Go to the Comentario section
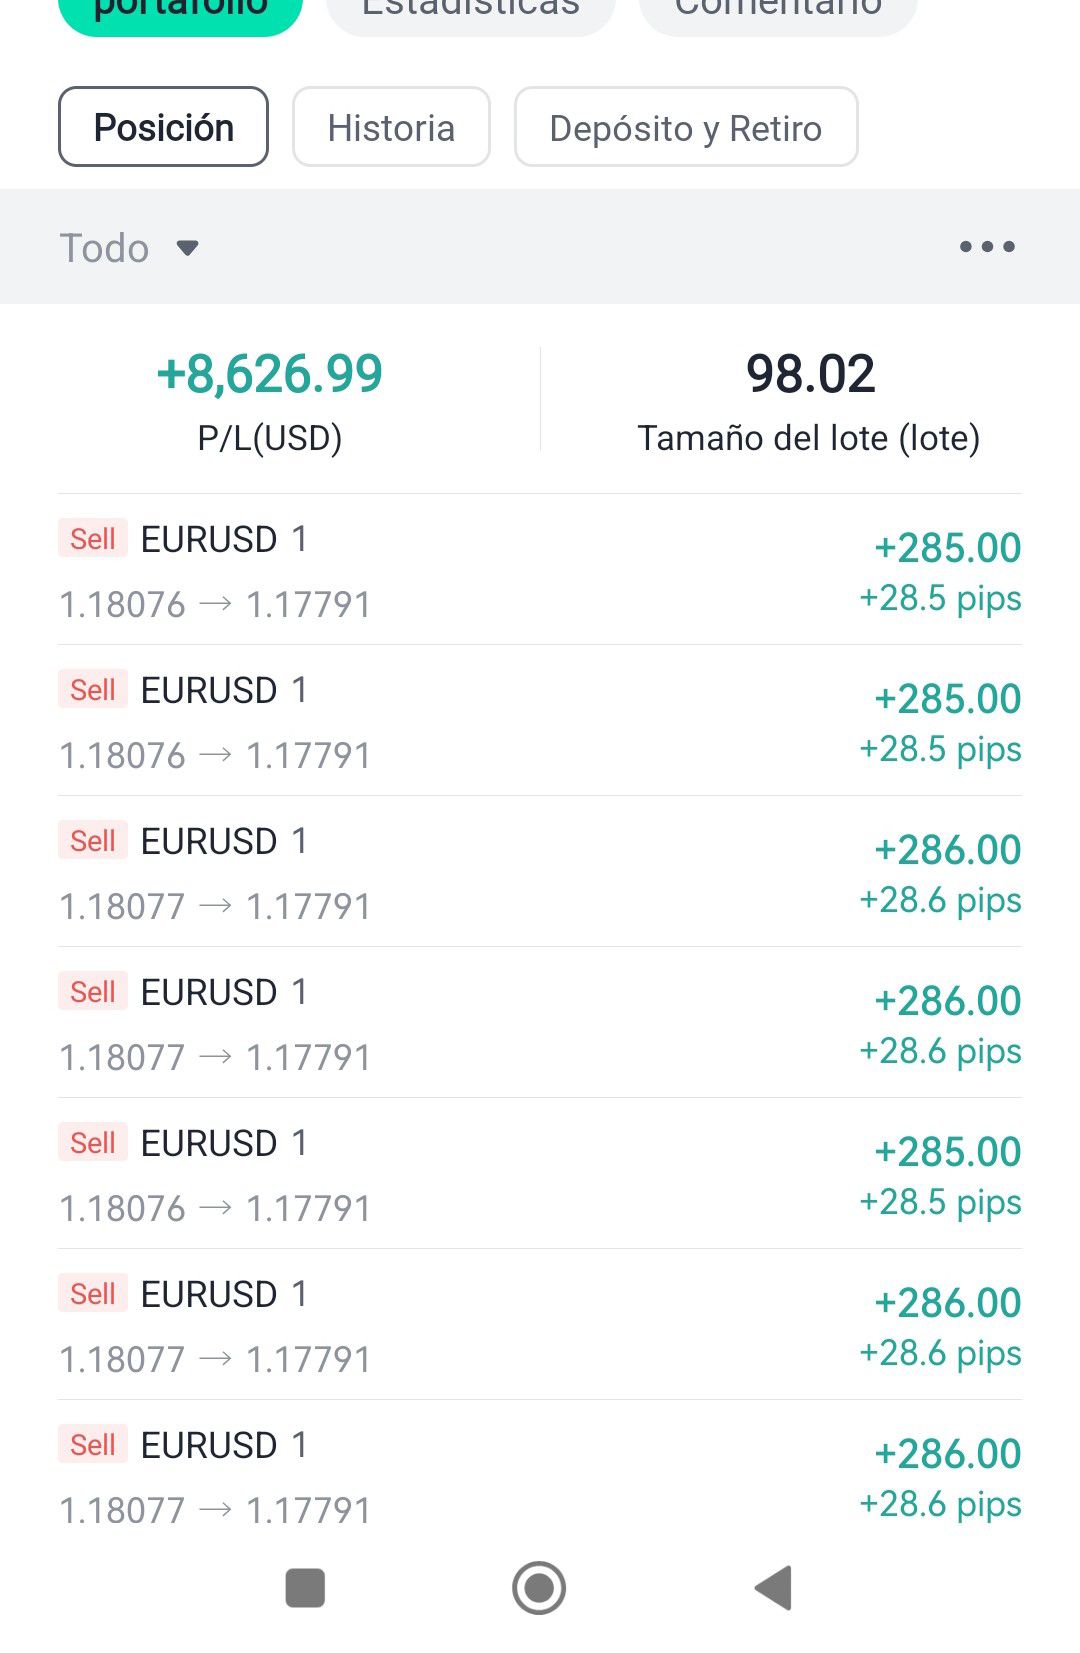This screenshot has width=1080, height=1653. [x=777, y=10]
